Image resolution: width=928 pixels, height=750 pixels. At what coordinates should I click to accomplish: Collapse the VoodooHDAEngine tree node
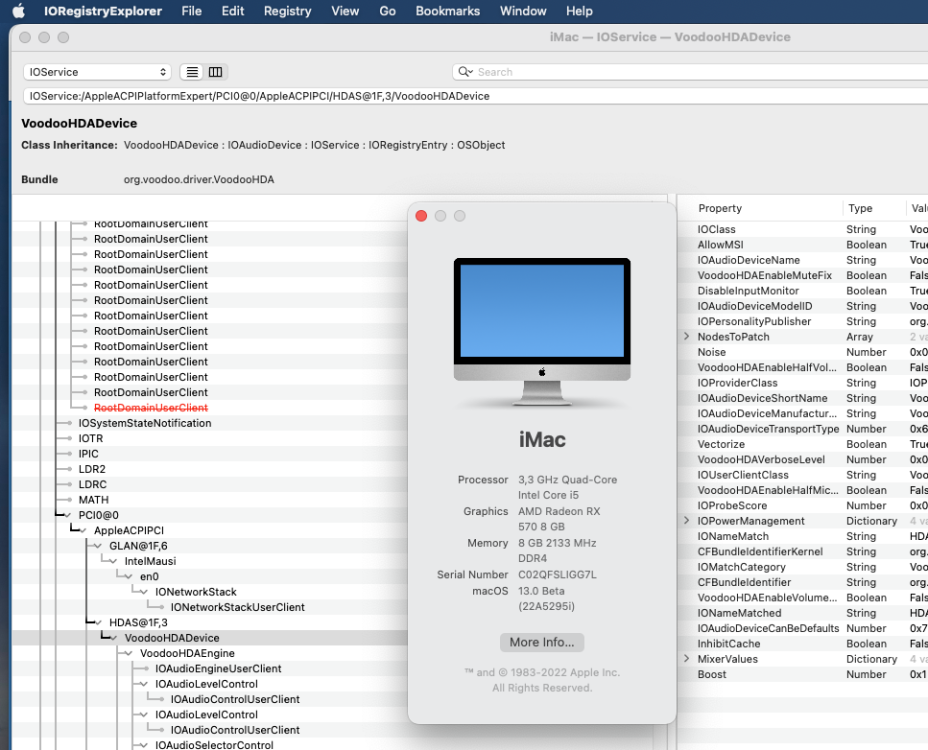tap(130, 654)
